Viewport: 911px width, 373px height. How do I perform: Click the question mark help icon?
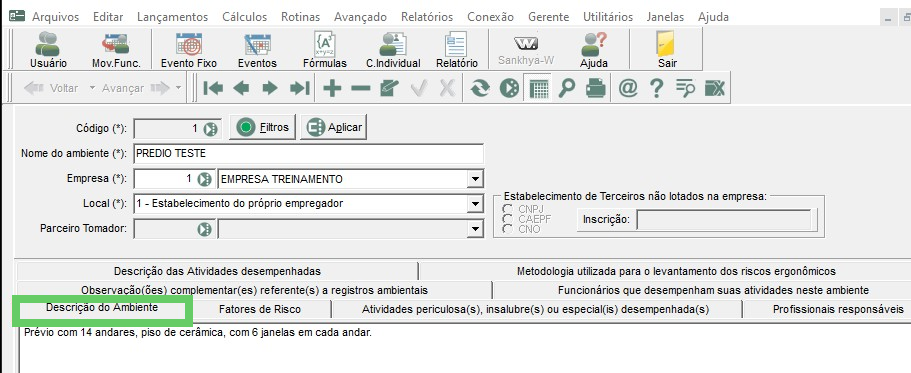click(657, 88)
